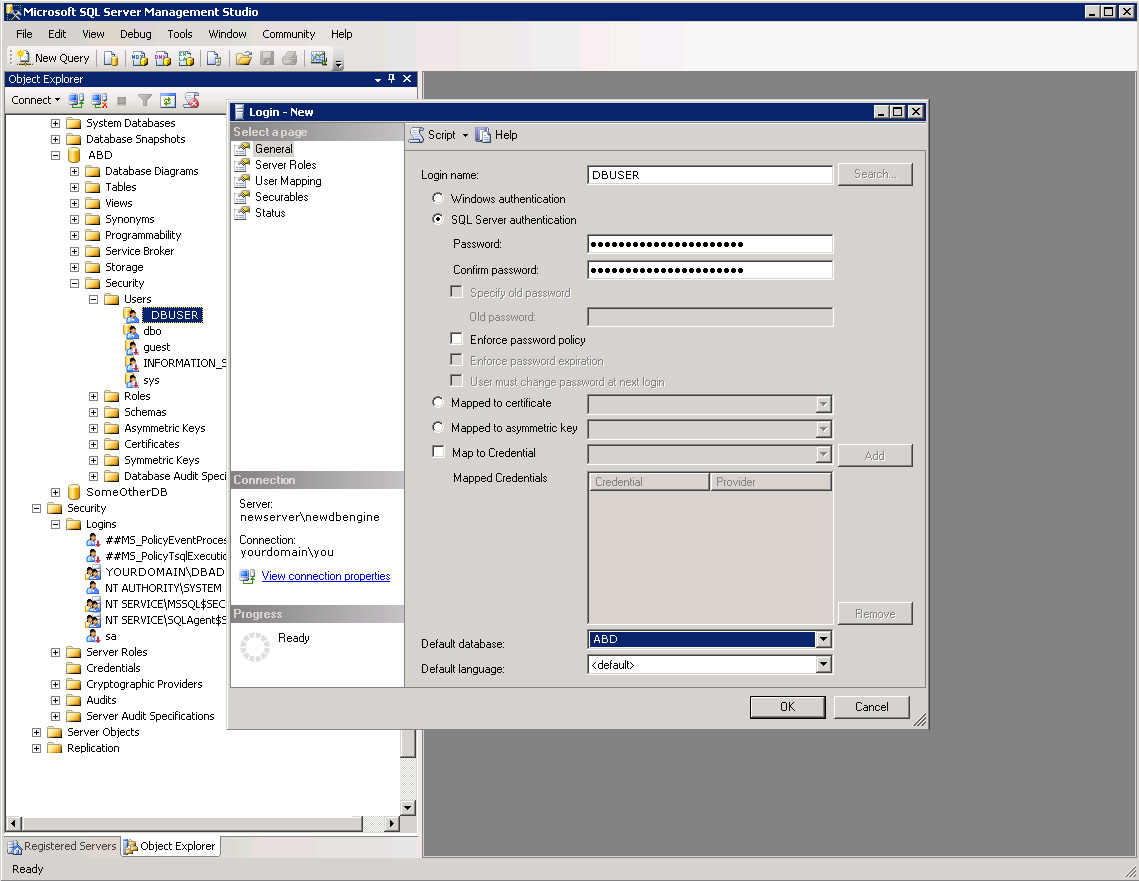Click the Database Engine Query icon
This screenshot has width=1139, height=881.
[110, 58]
